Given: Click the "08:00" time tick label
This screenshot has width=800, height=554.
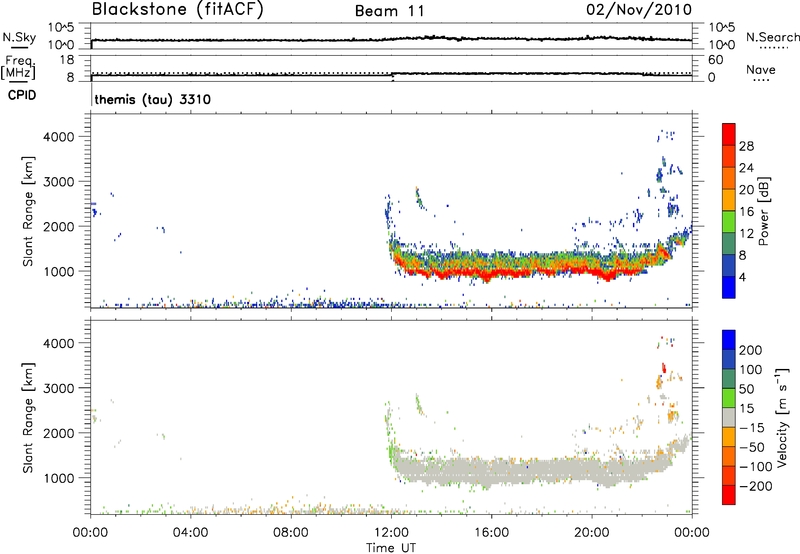Looking at the screenshot, I should (x=290, y=533).
